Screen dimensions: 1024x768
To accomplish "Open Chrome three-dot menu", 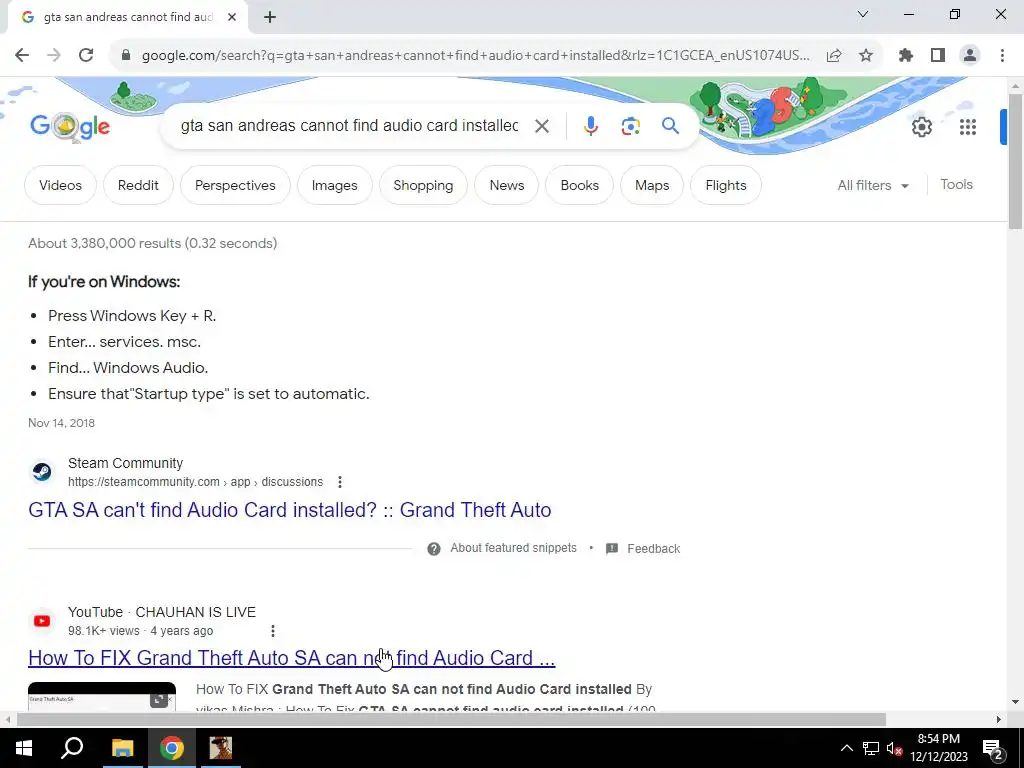I will click(1002, 56).
